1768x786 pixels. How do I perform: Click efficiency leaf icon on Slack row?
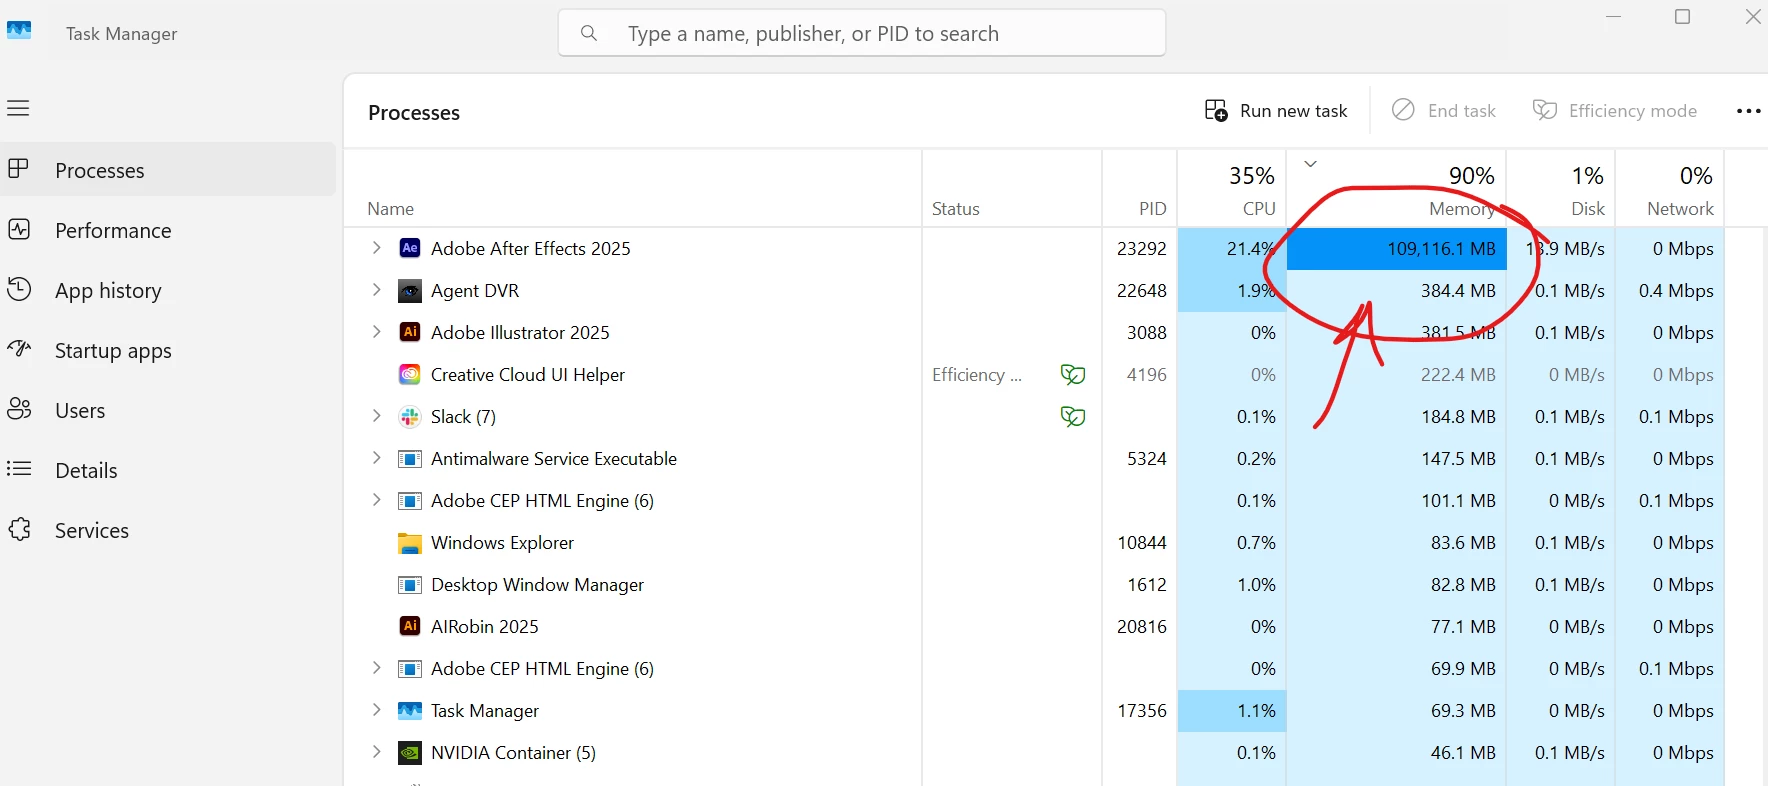1073,417
